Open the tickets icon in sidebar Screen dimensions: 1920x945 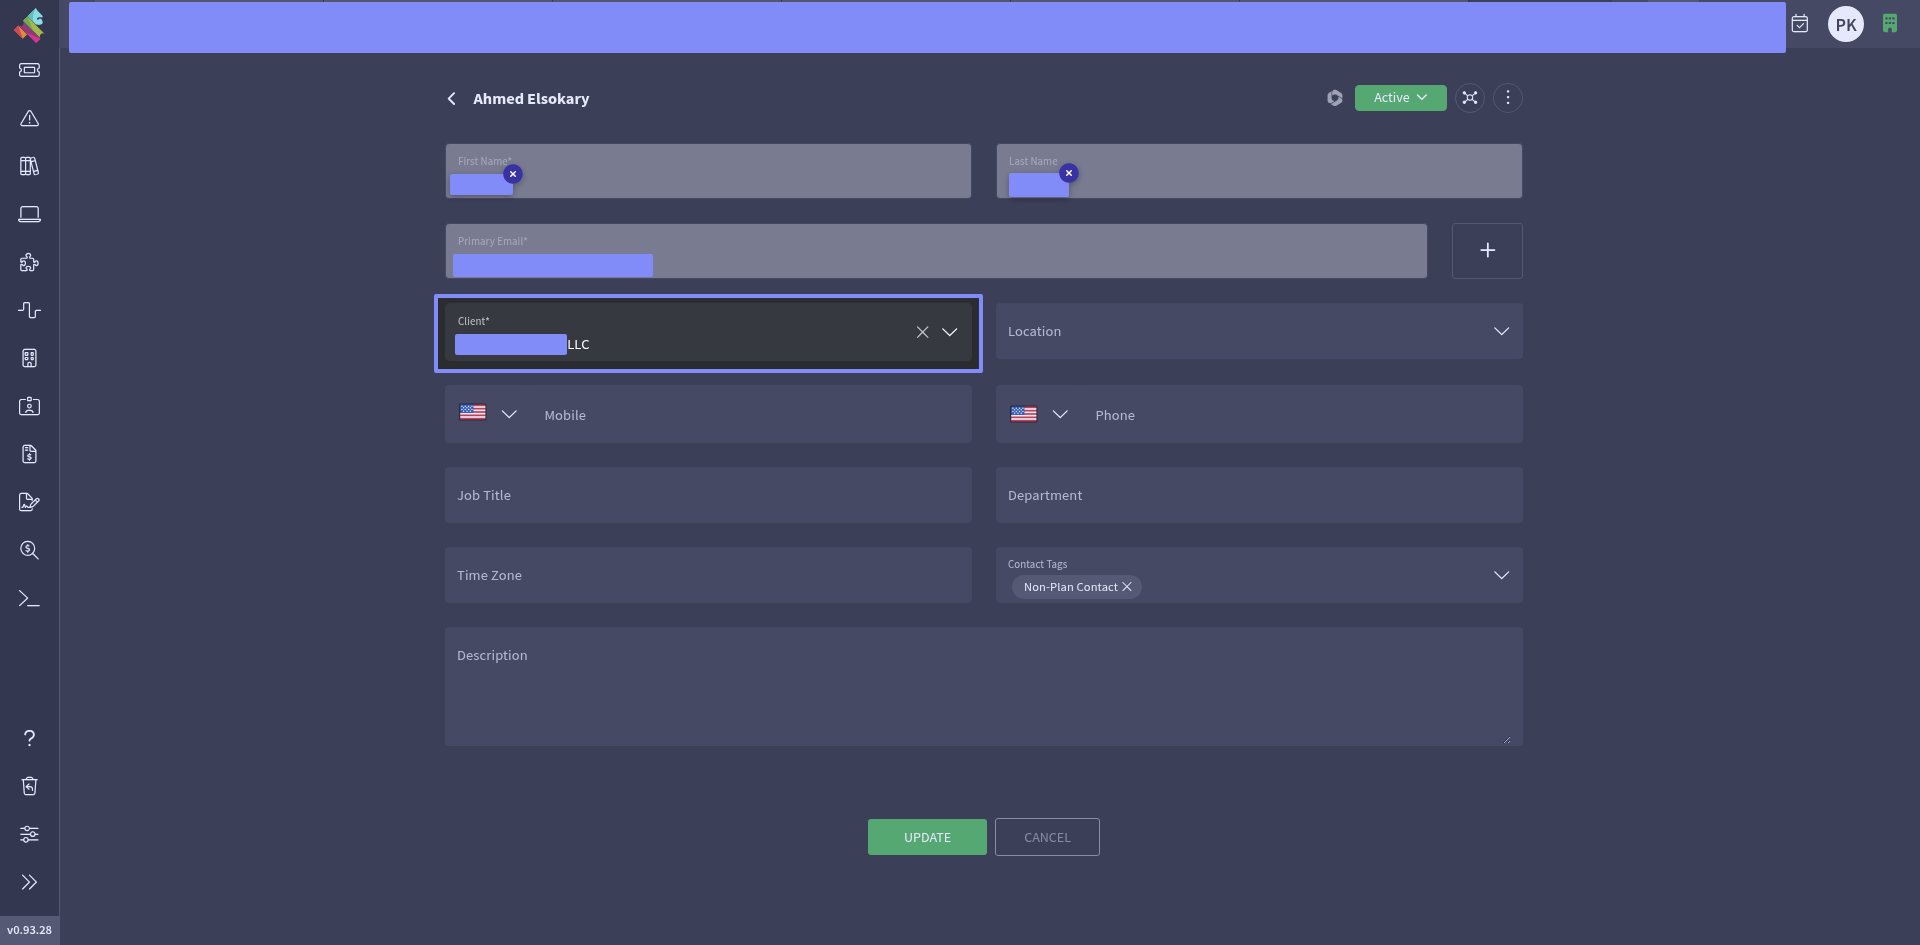(29, 70)
